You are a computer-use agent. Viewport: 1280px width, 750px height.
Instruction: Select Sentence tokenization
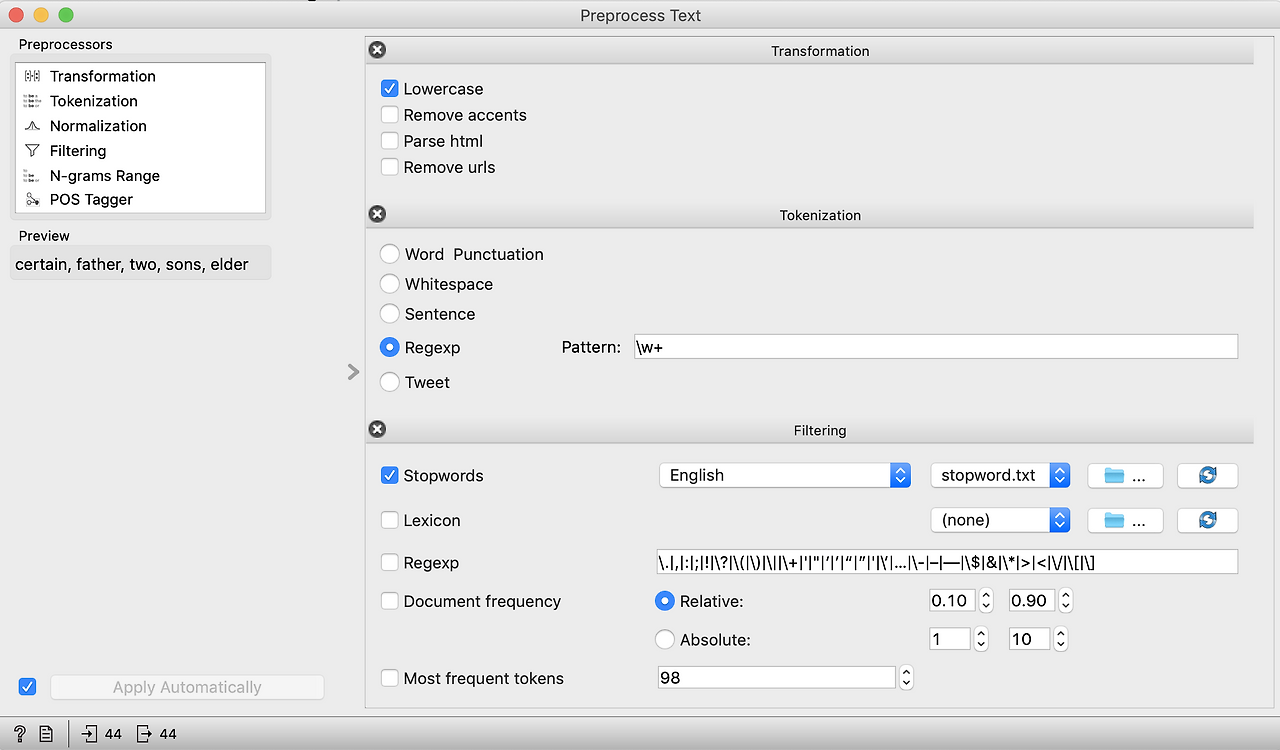(x=390, y=314)
